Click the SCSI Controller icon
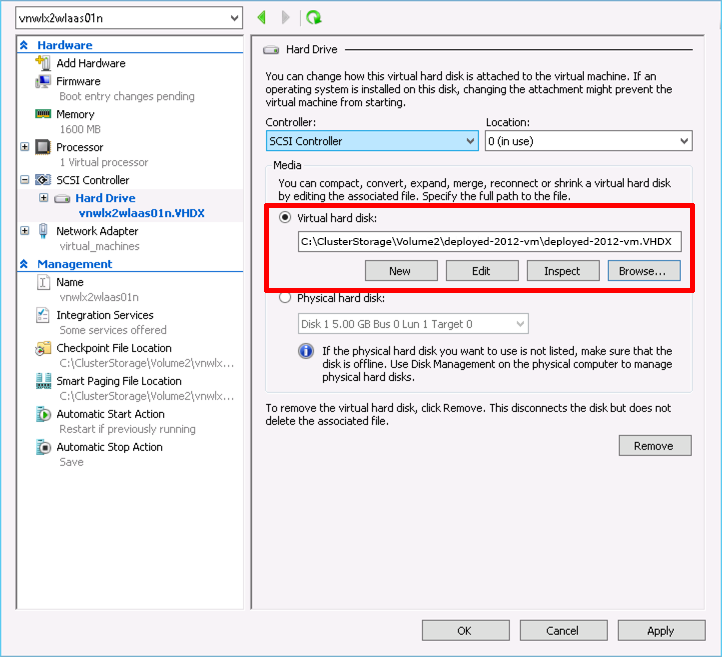Image resolution: width=722 pixels, height=657 pixels. [x=43, y=180]
